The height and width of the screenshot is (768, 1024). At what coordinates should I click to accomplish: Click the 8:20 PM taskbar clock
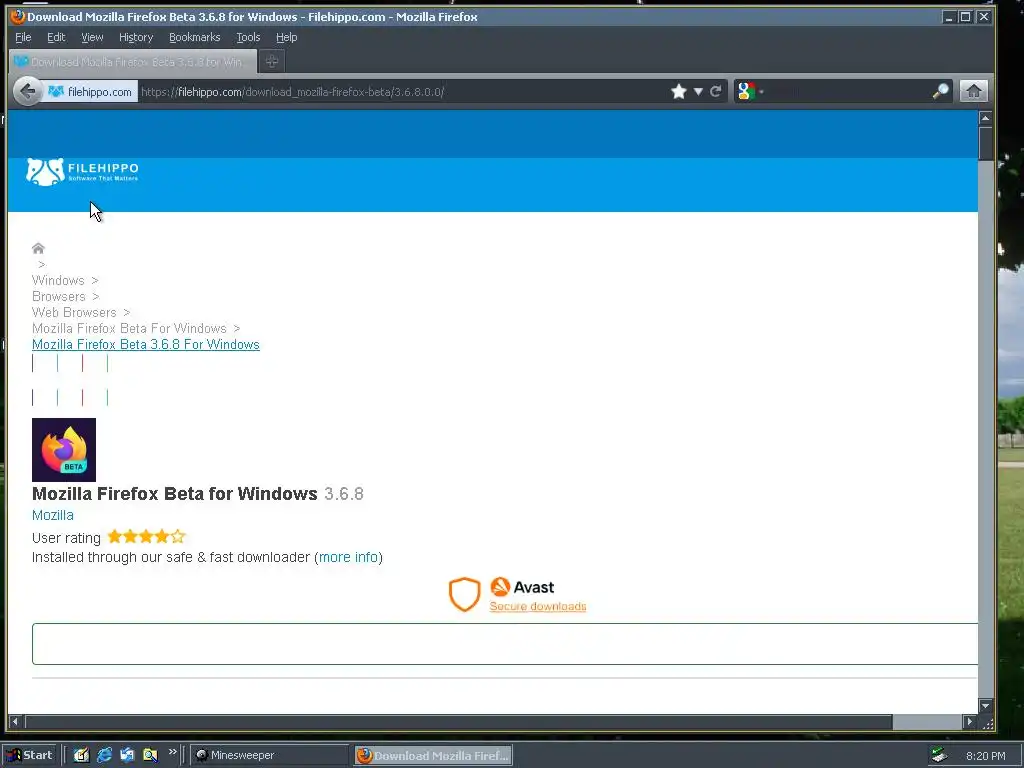(985, 756)
